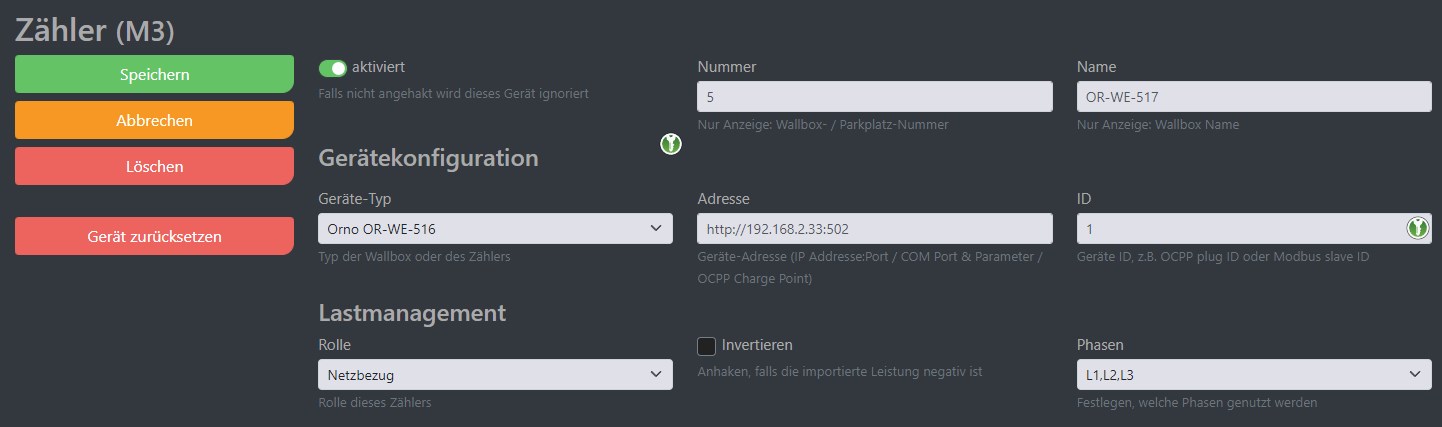The width and height of the screenshot is (1442, 427).
Task: Open the Geräte-Typ dropdown
Action: click(495, 229)
